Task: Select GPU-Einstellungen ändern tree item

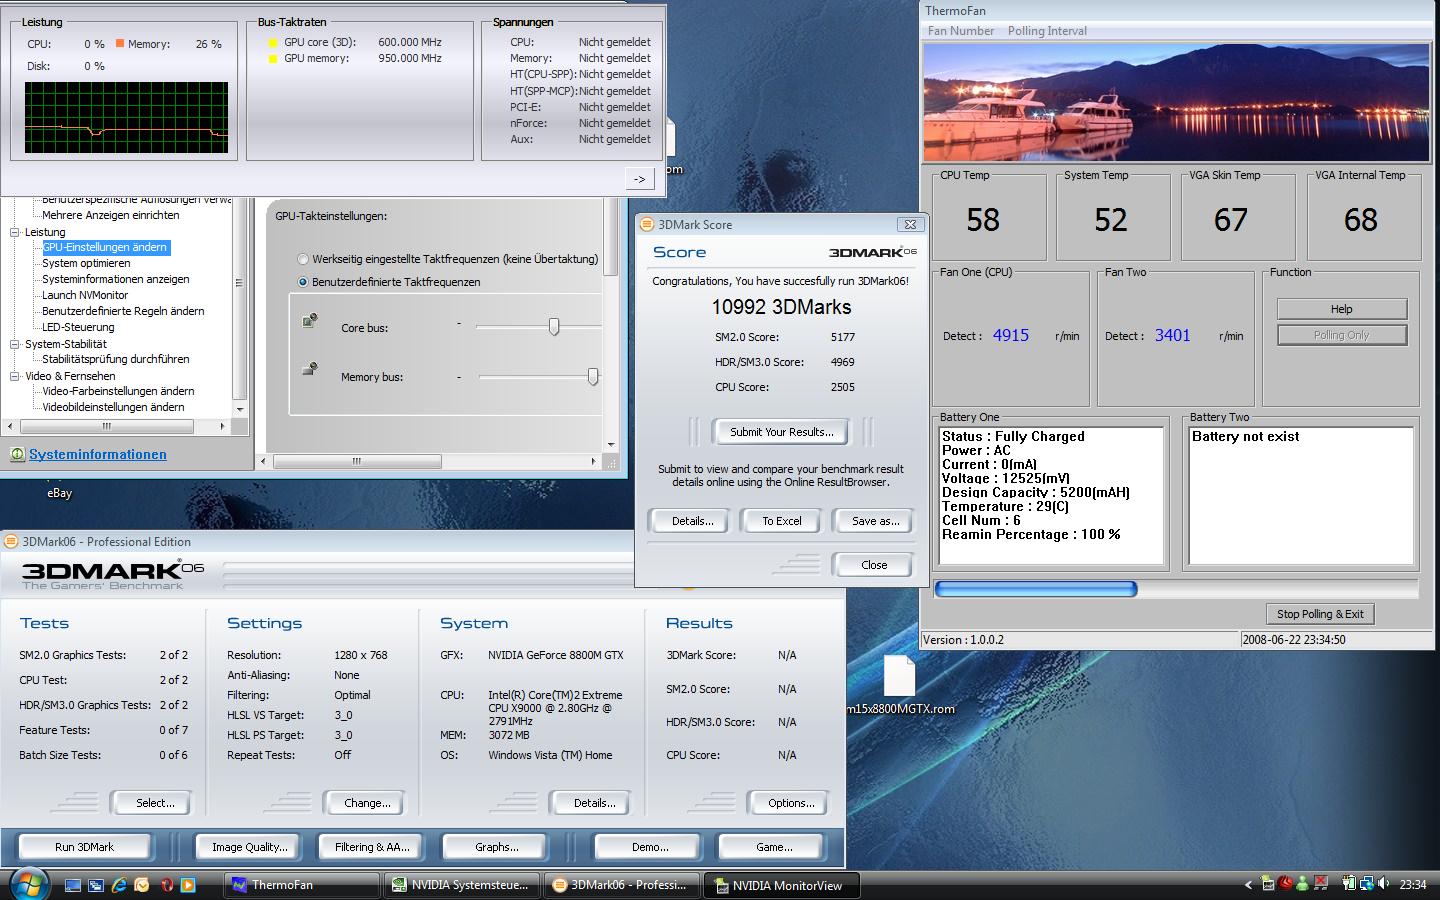Action: pyautogui.click(x=105, y=247)
